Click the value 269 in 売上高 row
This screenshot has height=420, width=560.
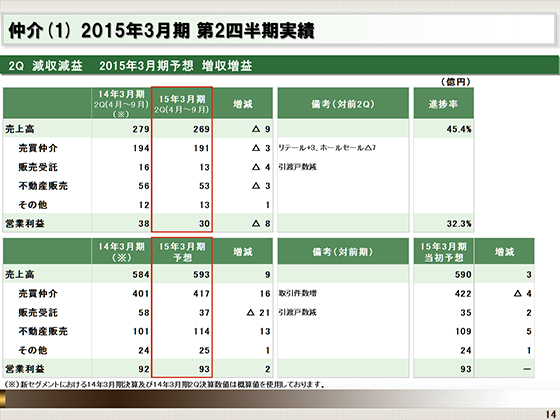pos(201,129)
